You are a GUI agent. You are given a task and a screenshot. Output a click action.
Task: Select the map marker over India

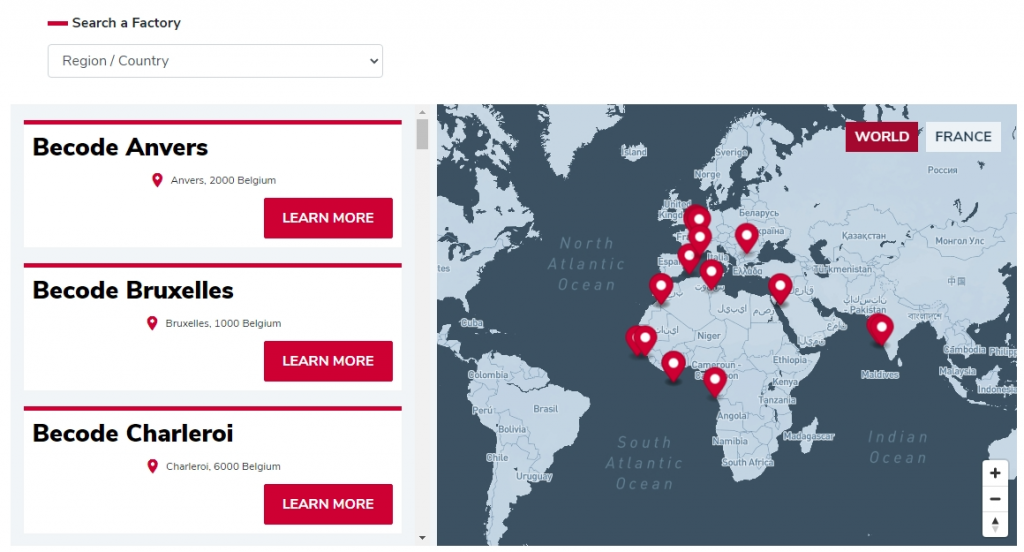click(x=880, y=329)
